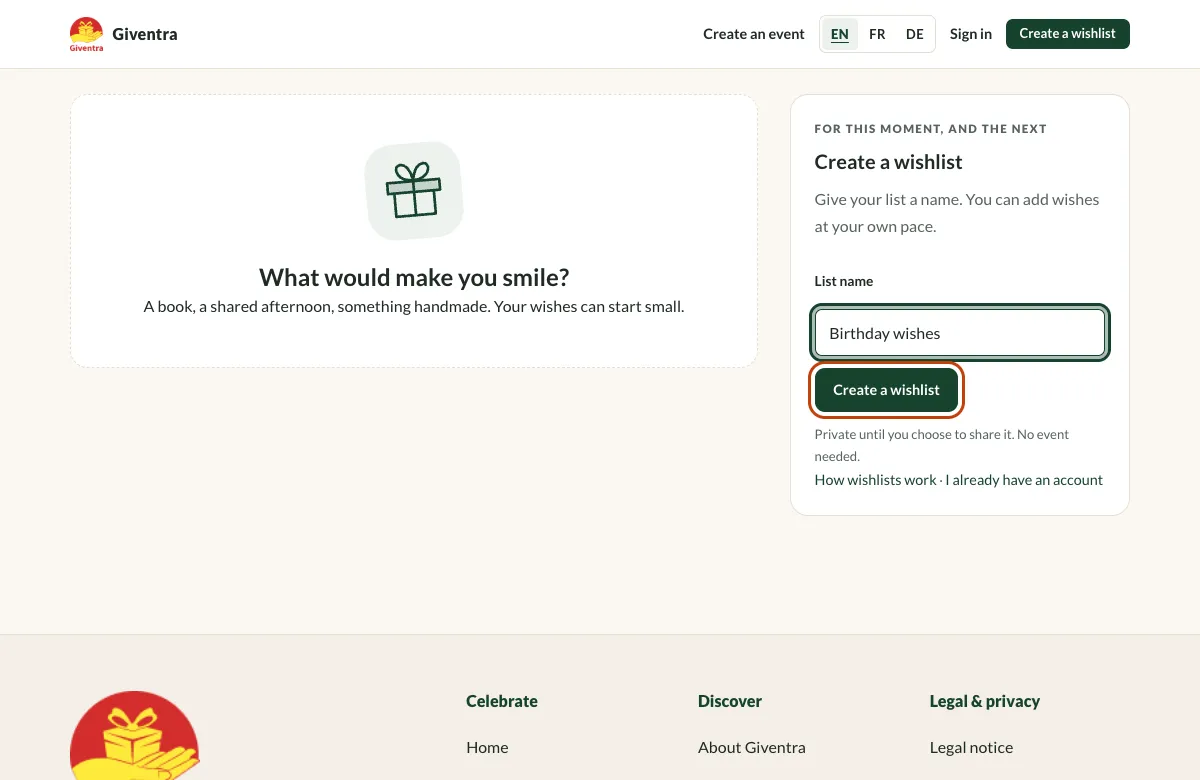This screenshot has height=780, width=1200.
Task: Click the Giventra brand name in the header
Action: click(145, 34)
